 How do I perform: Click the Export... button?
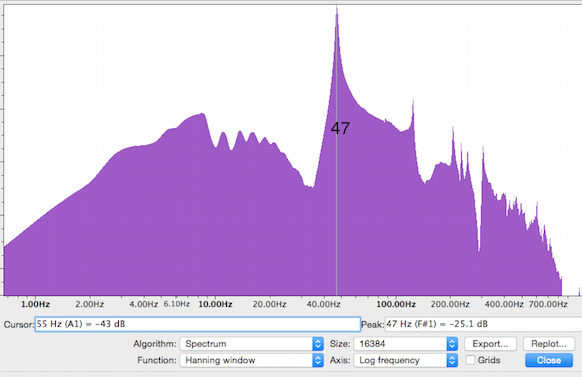coord(490,344)
